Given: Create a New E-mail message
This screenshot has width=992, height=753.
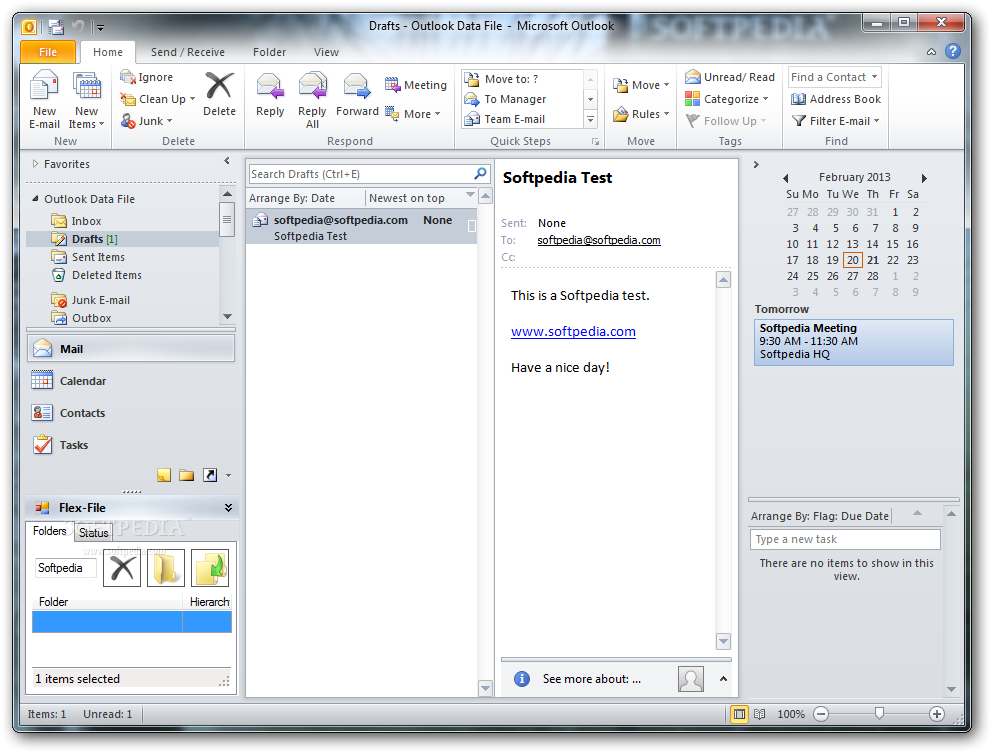Looking at the screenshot, I should click(x=44, y=99).
